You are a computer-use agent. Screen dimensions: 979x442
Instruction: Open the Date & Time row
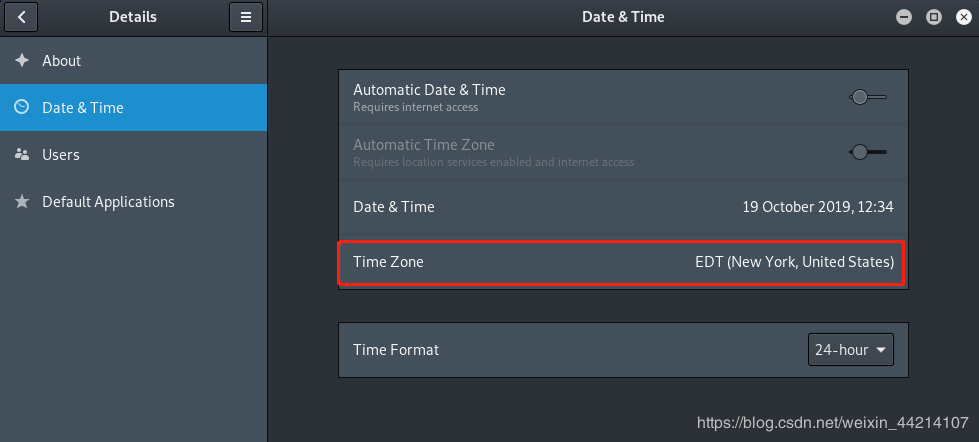tap(394, 207)
